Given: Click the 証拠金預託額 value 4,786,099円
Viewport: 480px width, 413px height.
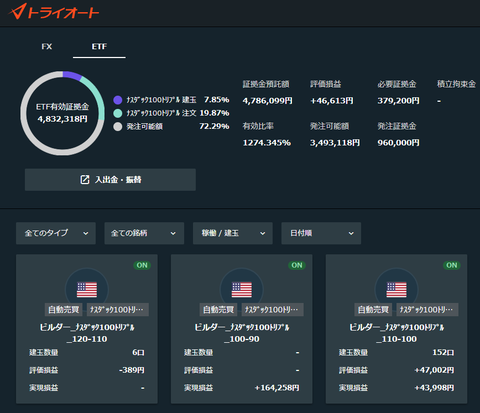Looking at the screenshot, I should [267, 101].
